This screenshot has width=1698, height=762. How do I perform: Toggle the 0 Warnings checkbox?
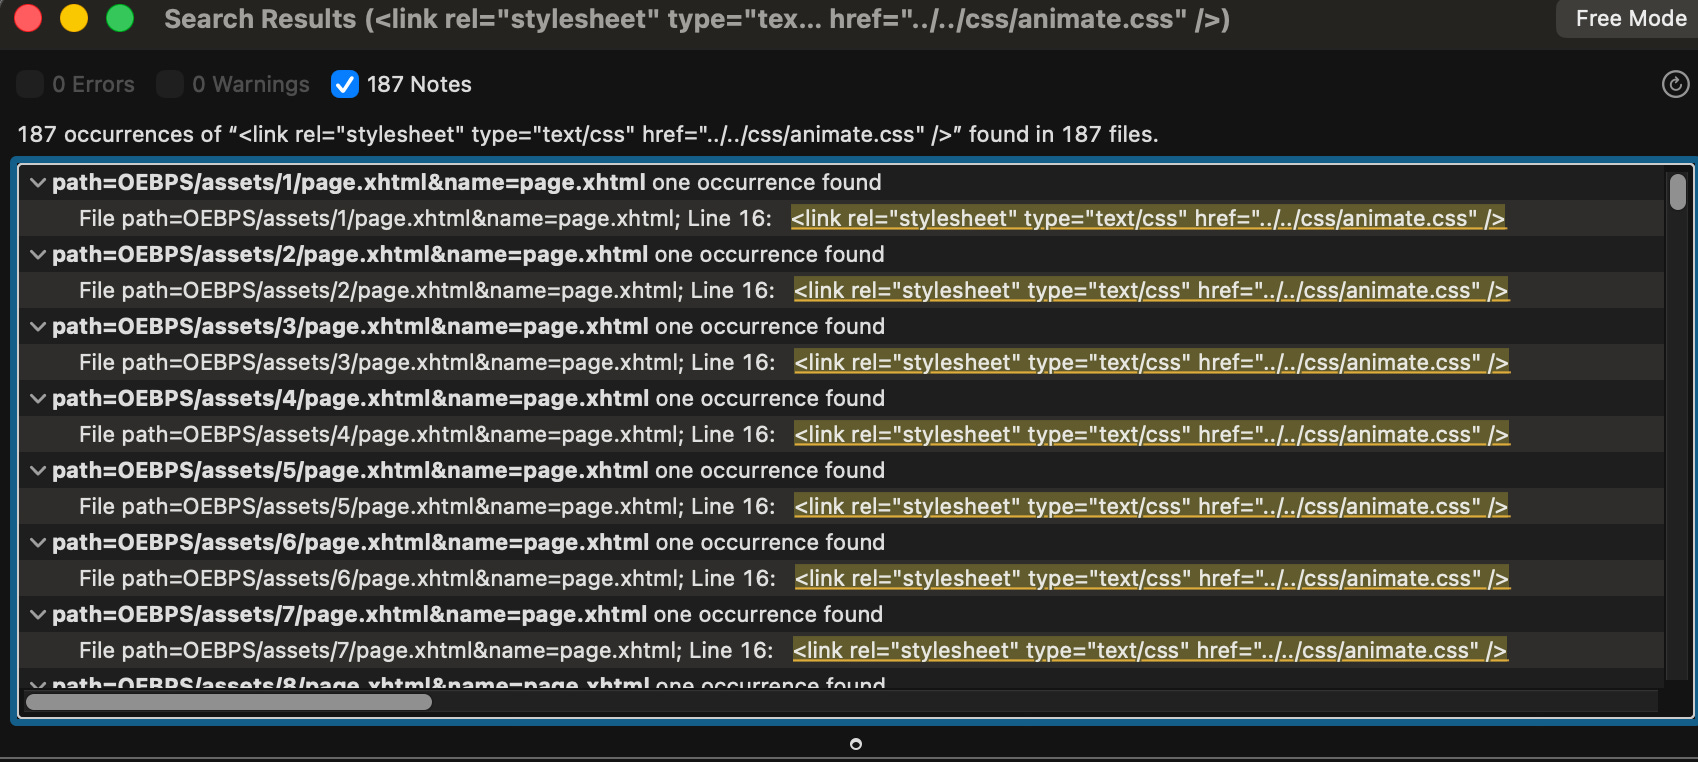tap(170, 84)
